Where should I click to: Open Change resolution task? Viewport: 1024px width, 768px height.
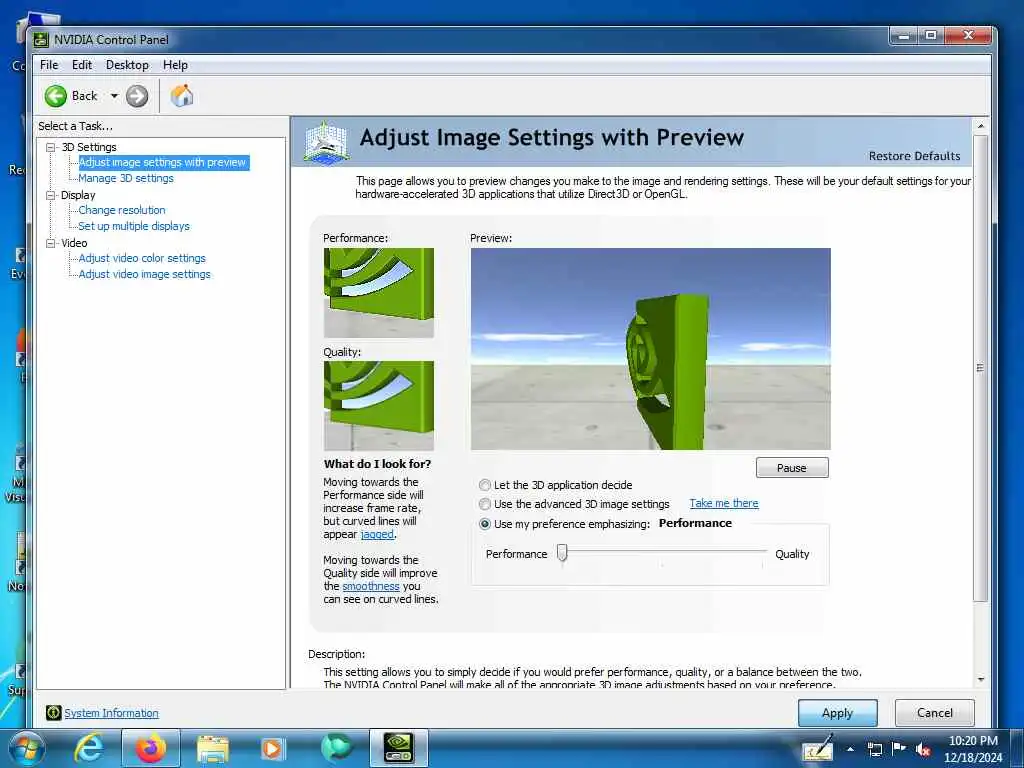(121, 210)
